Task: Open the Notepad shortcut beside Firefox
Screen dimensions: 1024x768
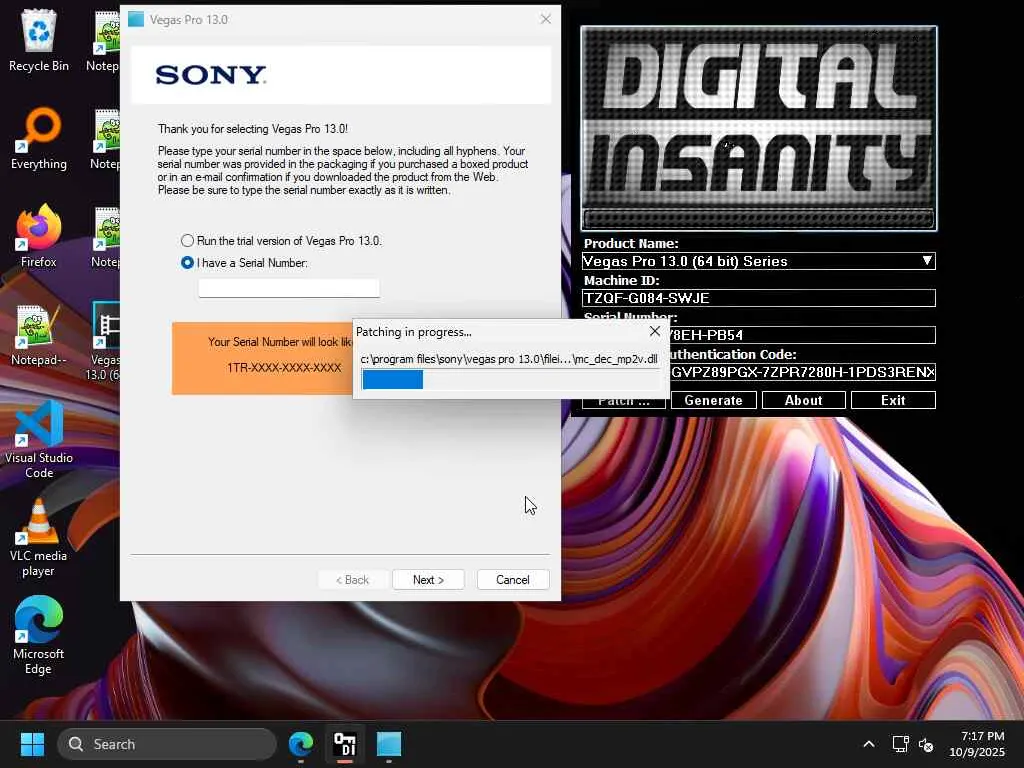Action: [x=106, y=236]
